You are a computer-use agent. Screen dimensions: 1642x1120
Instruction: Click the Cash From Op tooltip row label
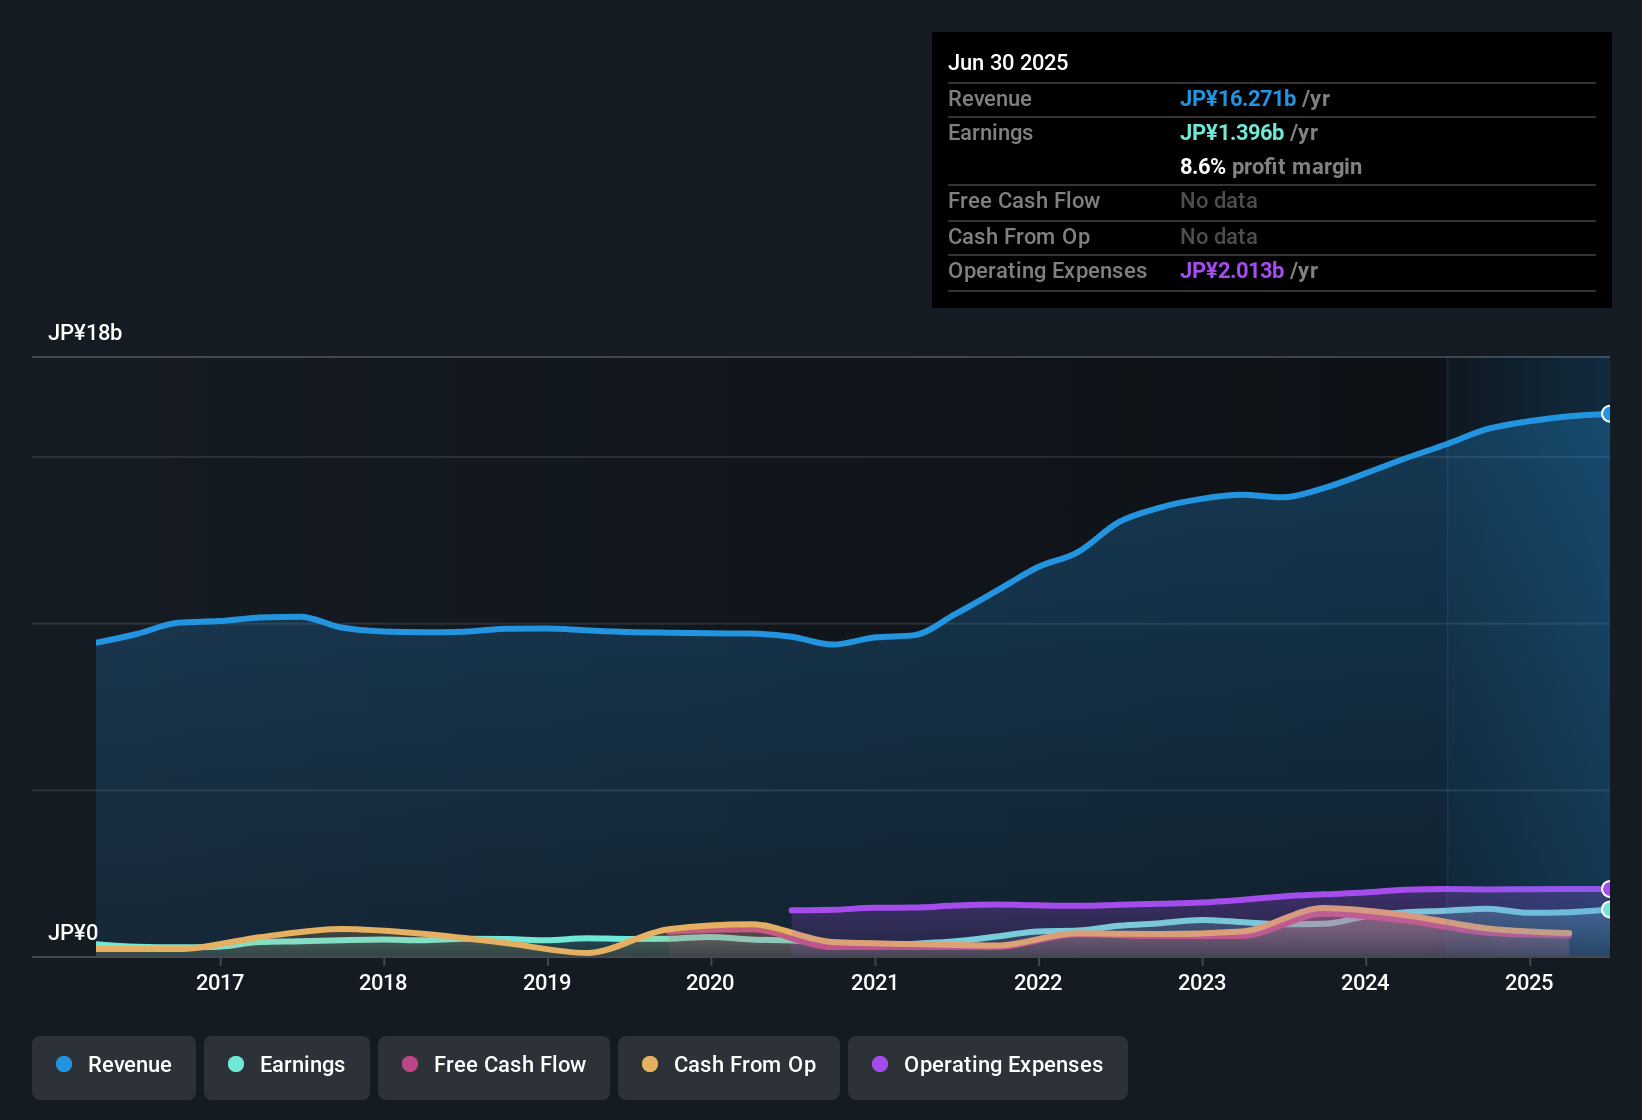click(1019, 236)
